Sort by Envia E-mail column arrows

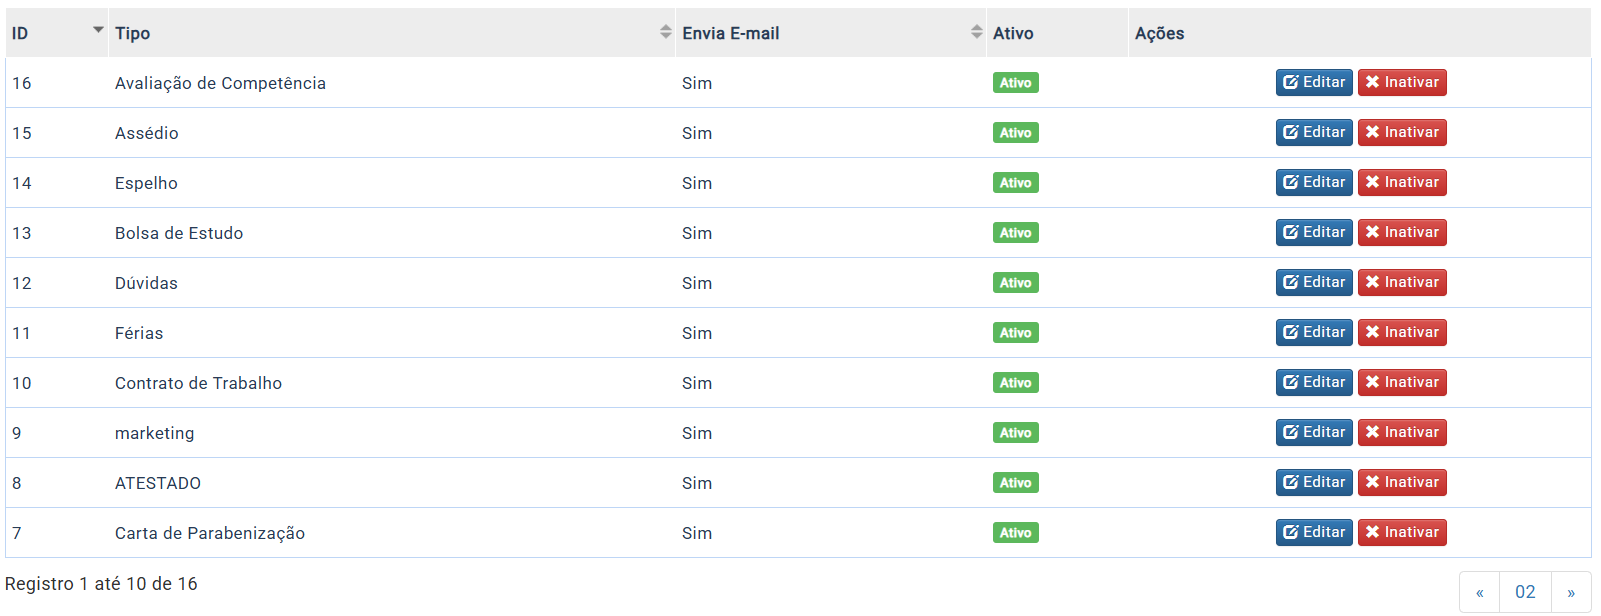pos(977,32)
